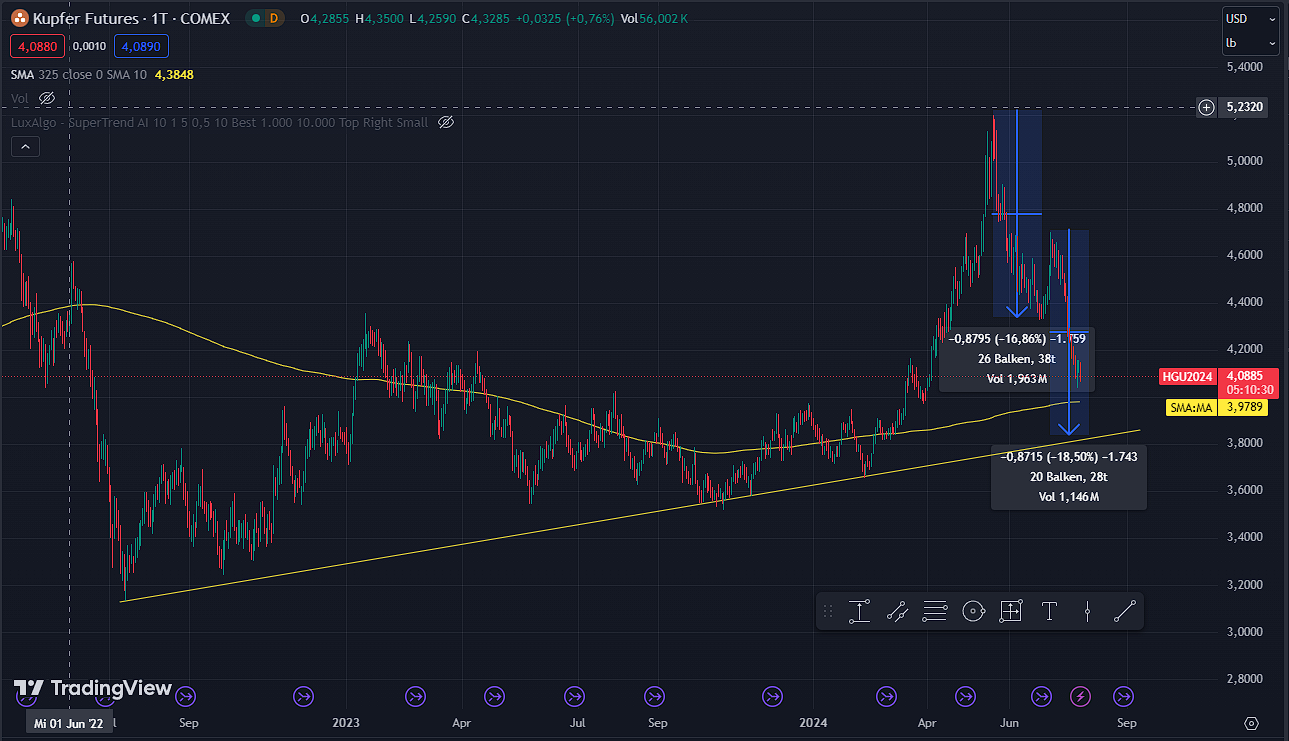
Task: Click the +0,0325 (+0,76%) change value
Action: tap(564, 18)
